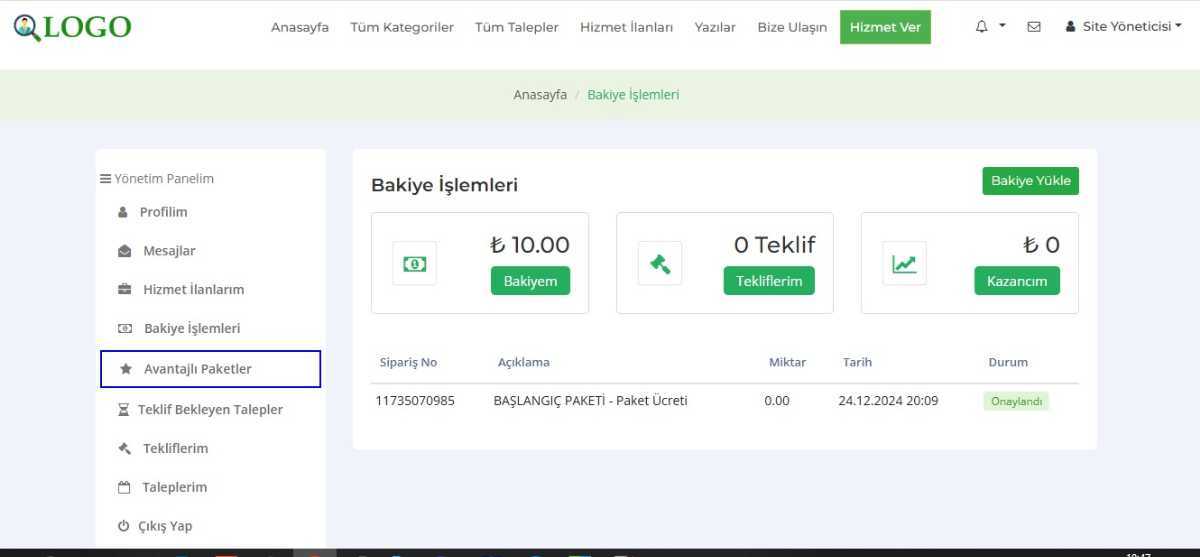Image resolution: width=1200 pixels, height=557 pixels.
Task: Toggle the Yönetim Panelim hamburger menu icon
Action: (x=105, y=179)
